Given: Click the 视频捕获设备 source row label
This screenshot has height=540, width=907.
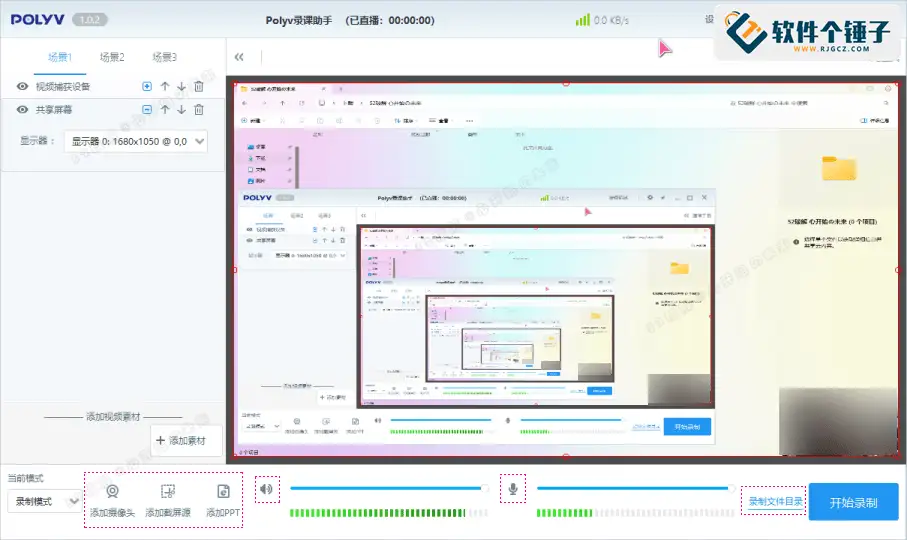Looking at the screenshot, I should click(x=63, y=86).
